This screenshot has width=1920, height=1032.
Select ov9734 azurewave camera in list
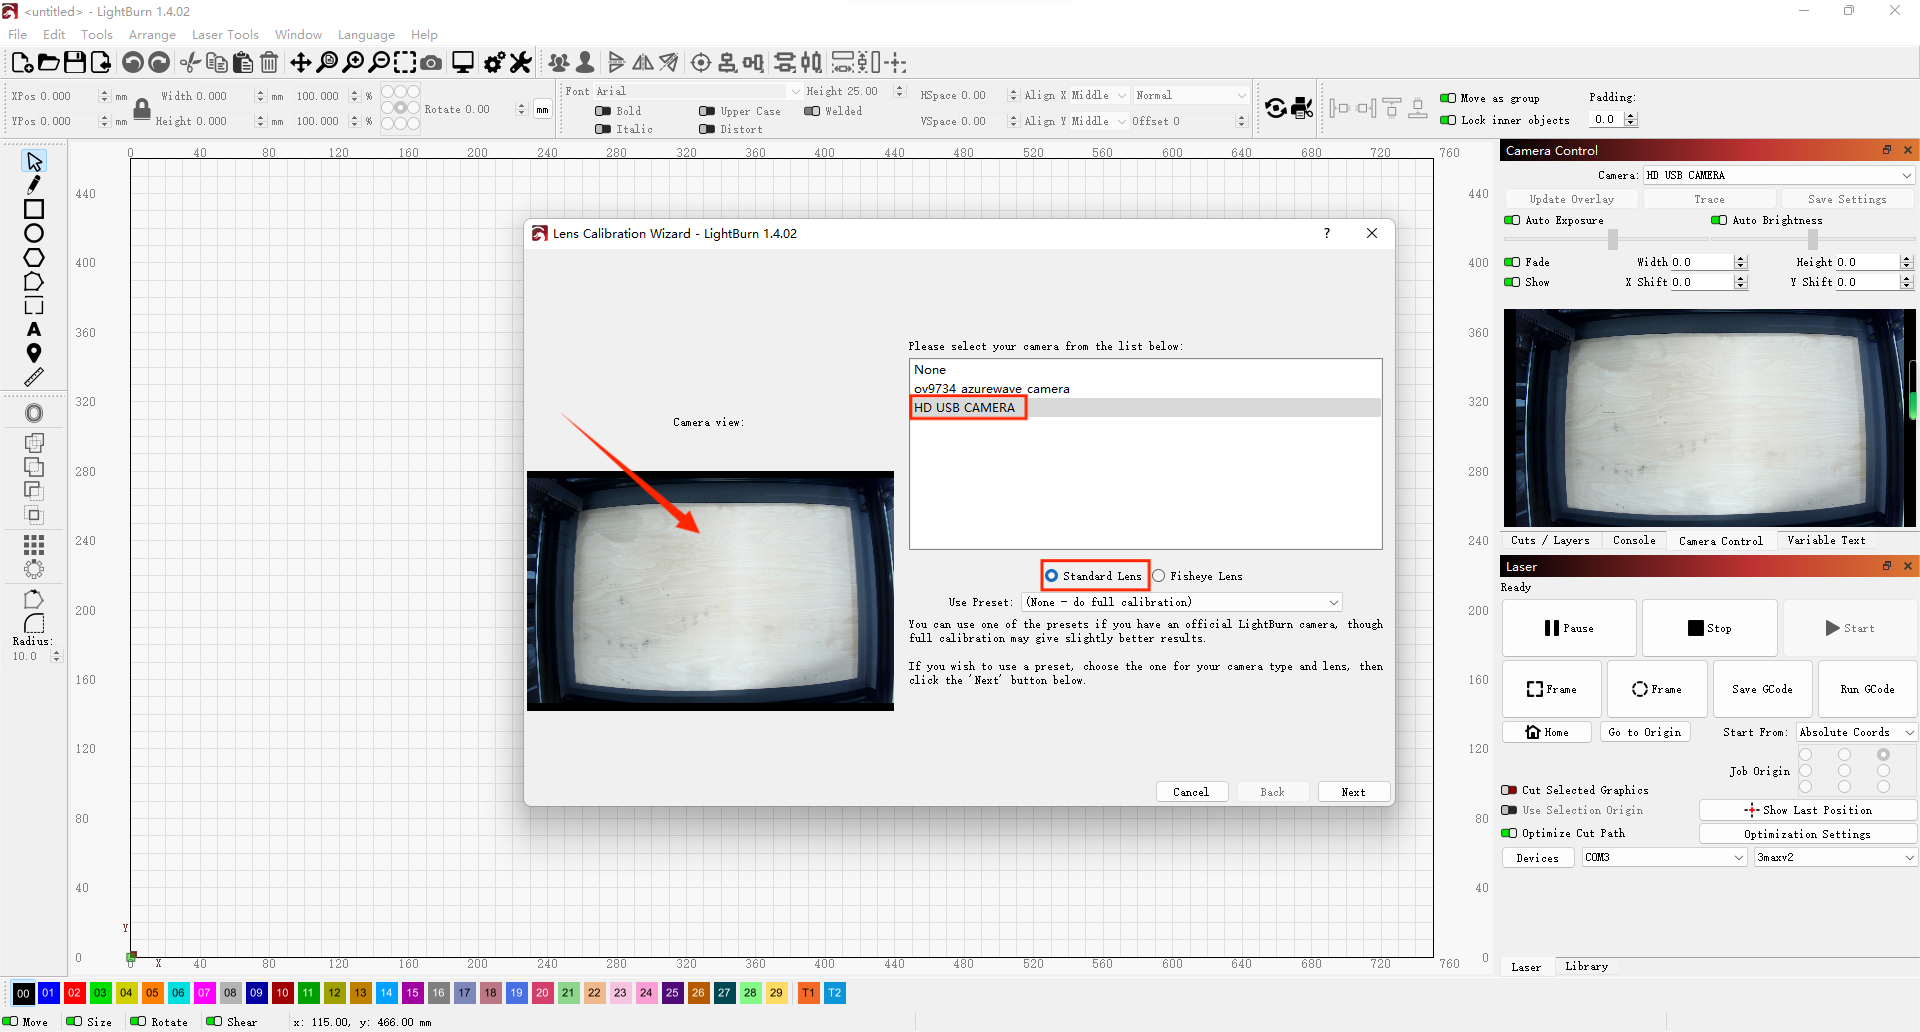[x=991, y=389]
